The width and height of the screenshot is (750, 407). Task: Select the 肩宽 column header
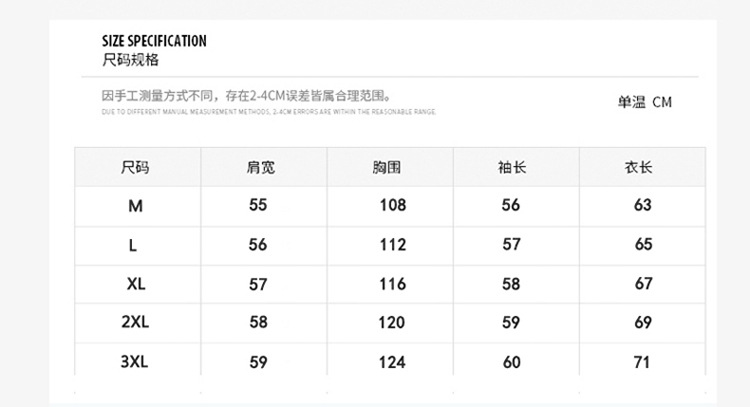(x=260, y=167)
